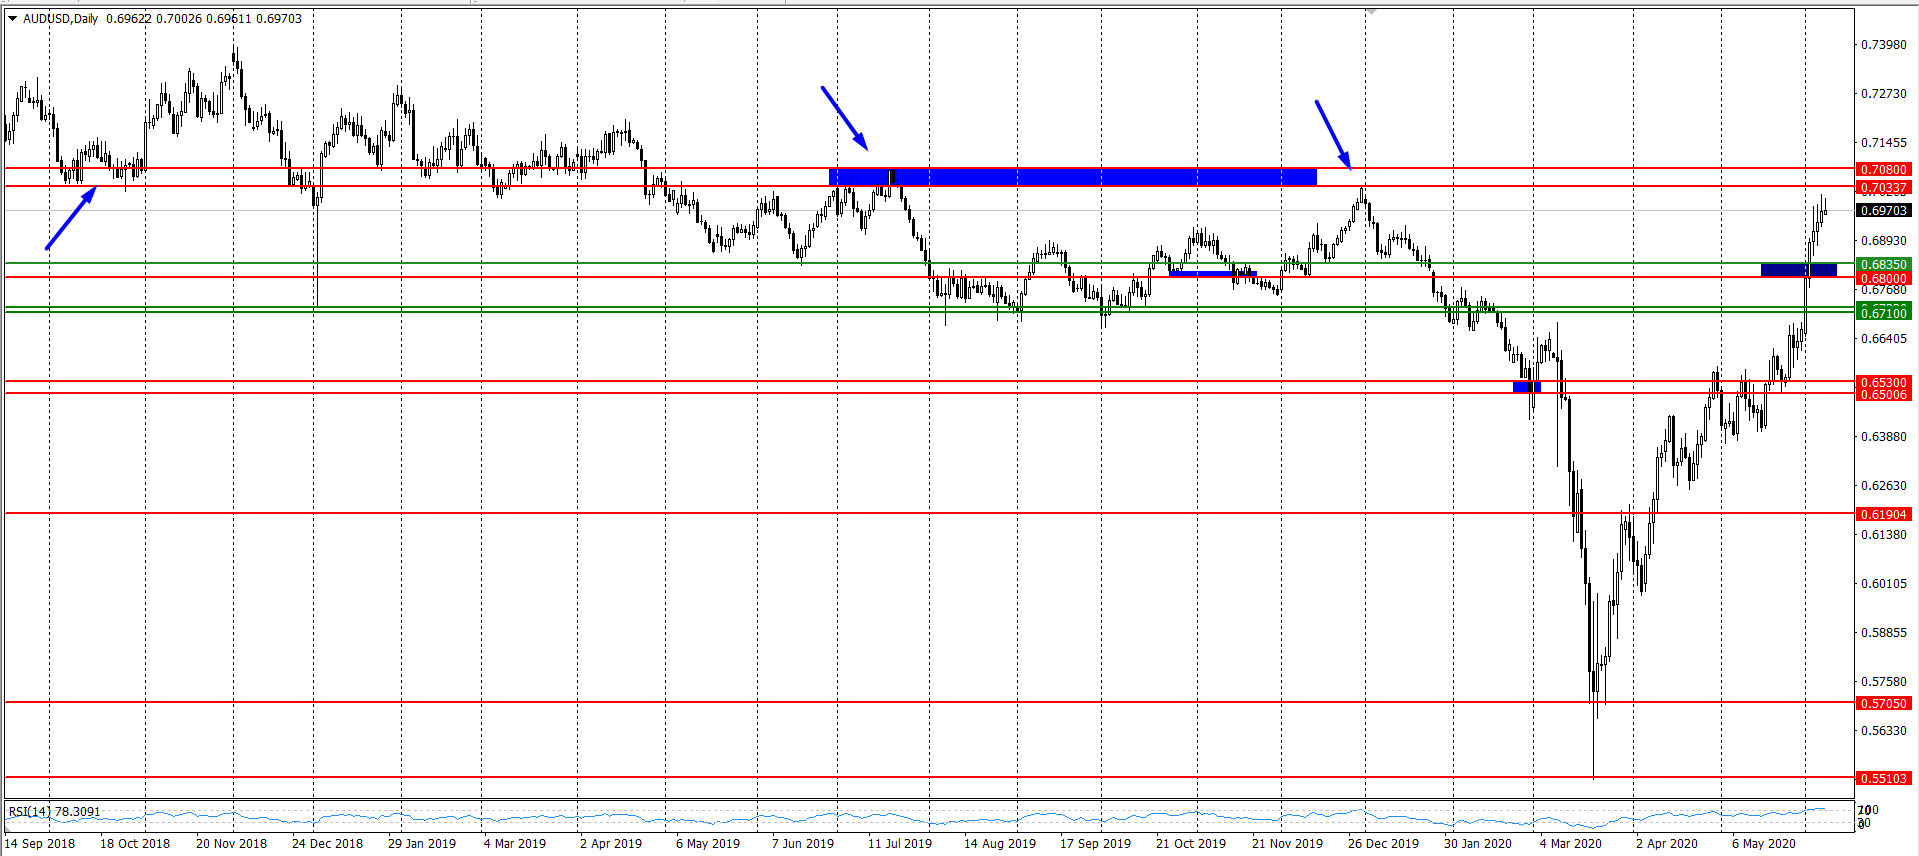
Task: Open the AUDUSD,Daily chart dropdown triangle
Action: point(13,19)
